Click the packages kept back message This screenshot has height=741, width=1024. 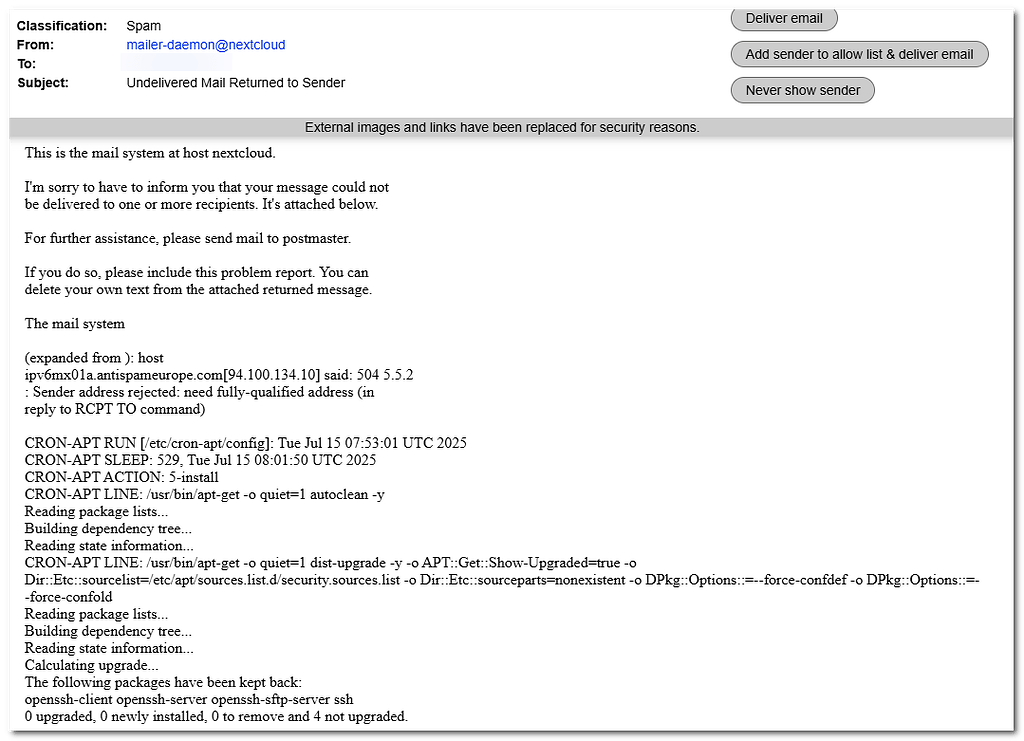(x=180, y=682)
